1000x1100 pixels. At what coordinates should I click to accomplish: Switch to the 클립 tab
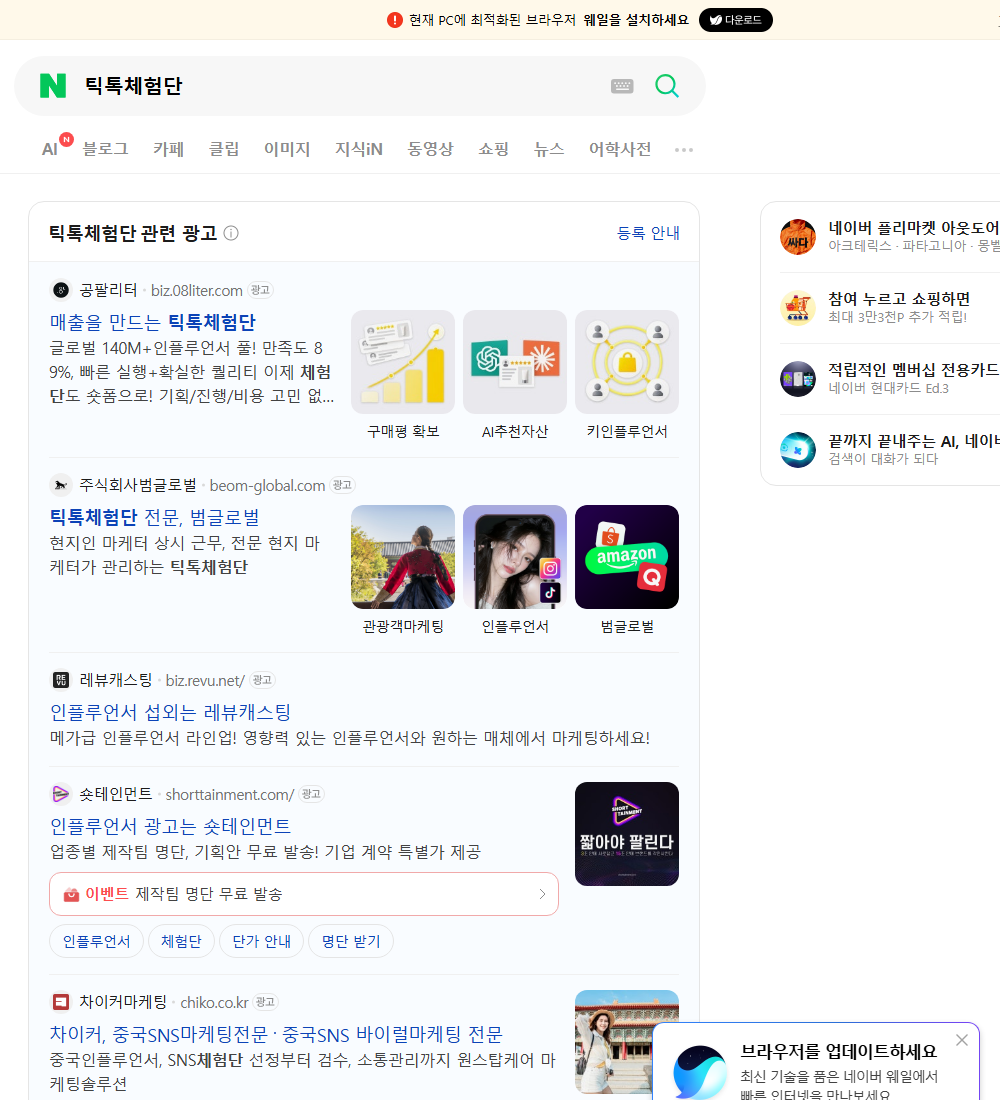click(x=224, y=149)
